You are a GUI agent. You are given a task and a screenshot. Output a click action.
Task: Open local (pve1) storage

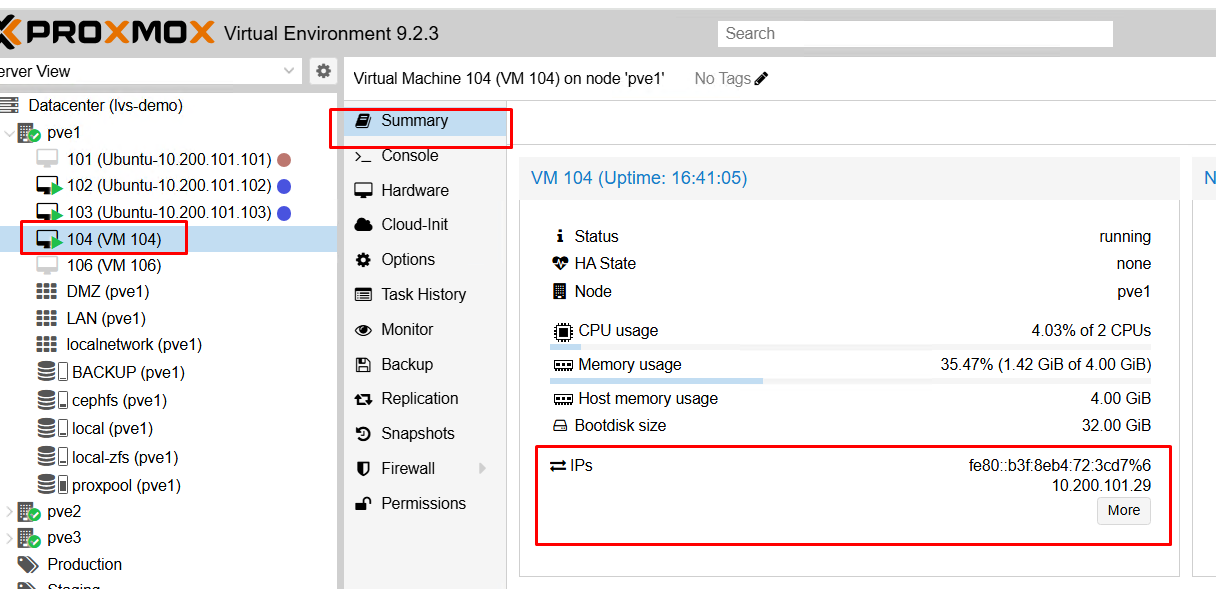click(x=112, y=428)
